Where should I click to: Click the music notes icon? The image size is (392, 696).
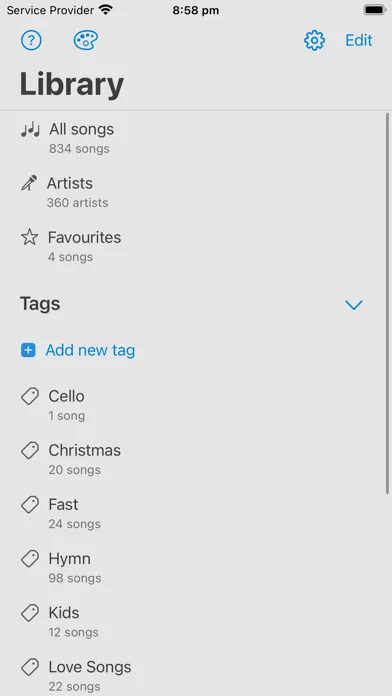(30, 130)
